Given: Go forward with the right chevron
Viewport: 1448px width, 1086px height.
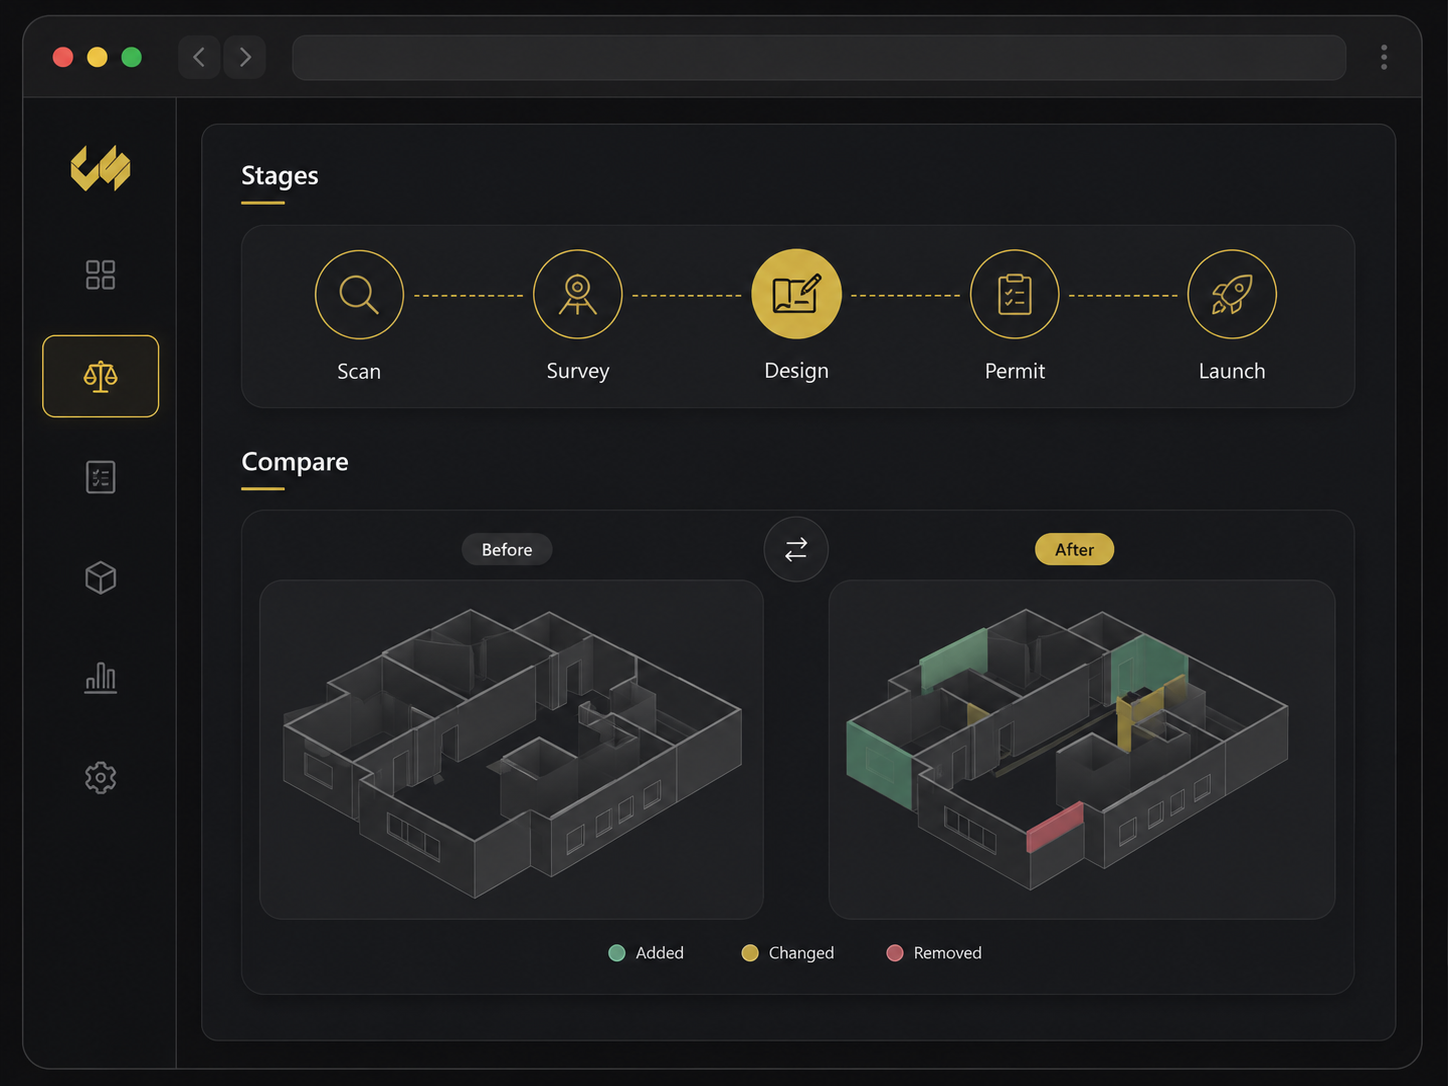Looking at the screenshot, I should tap(245, 57).
